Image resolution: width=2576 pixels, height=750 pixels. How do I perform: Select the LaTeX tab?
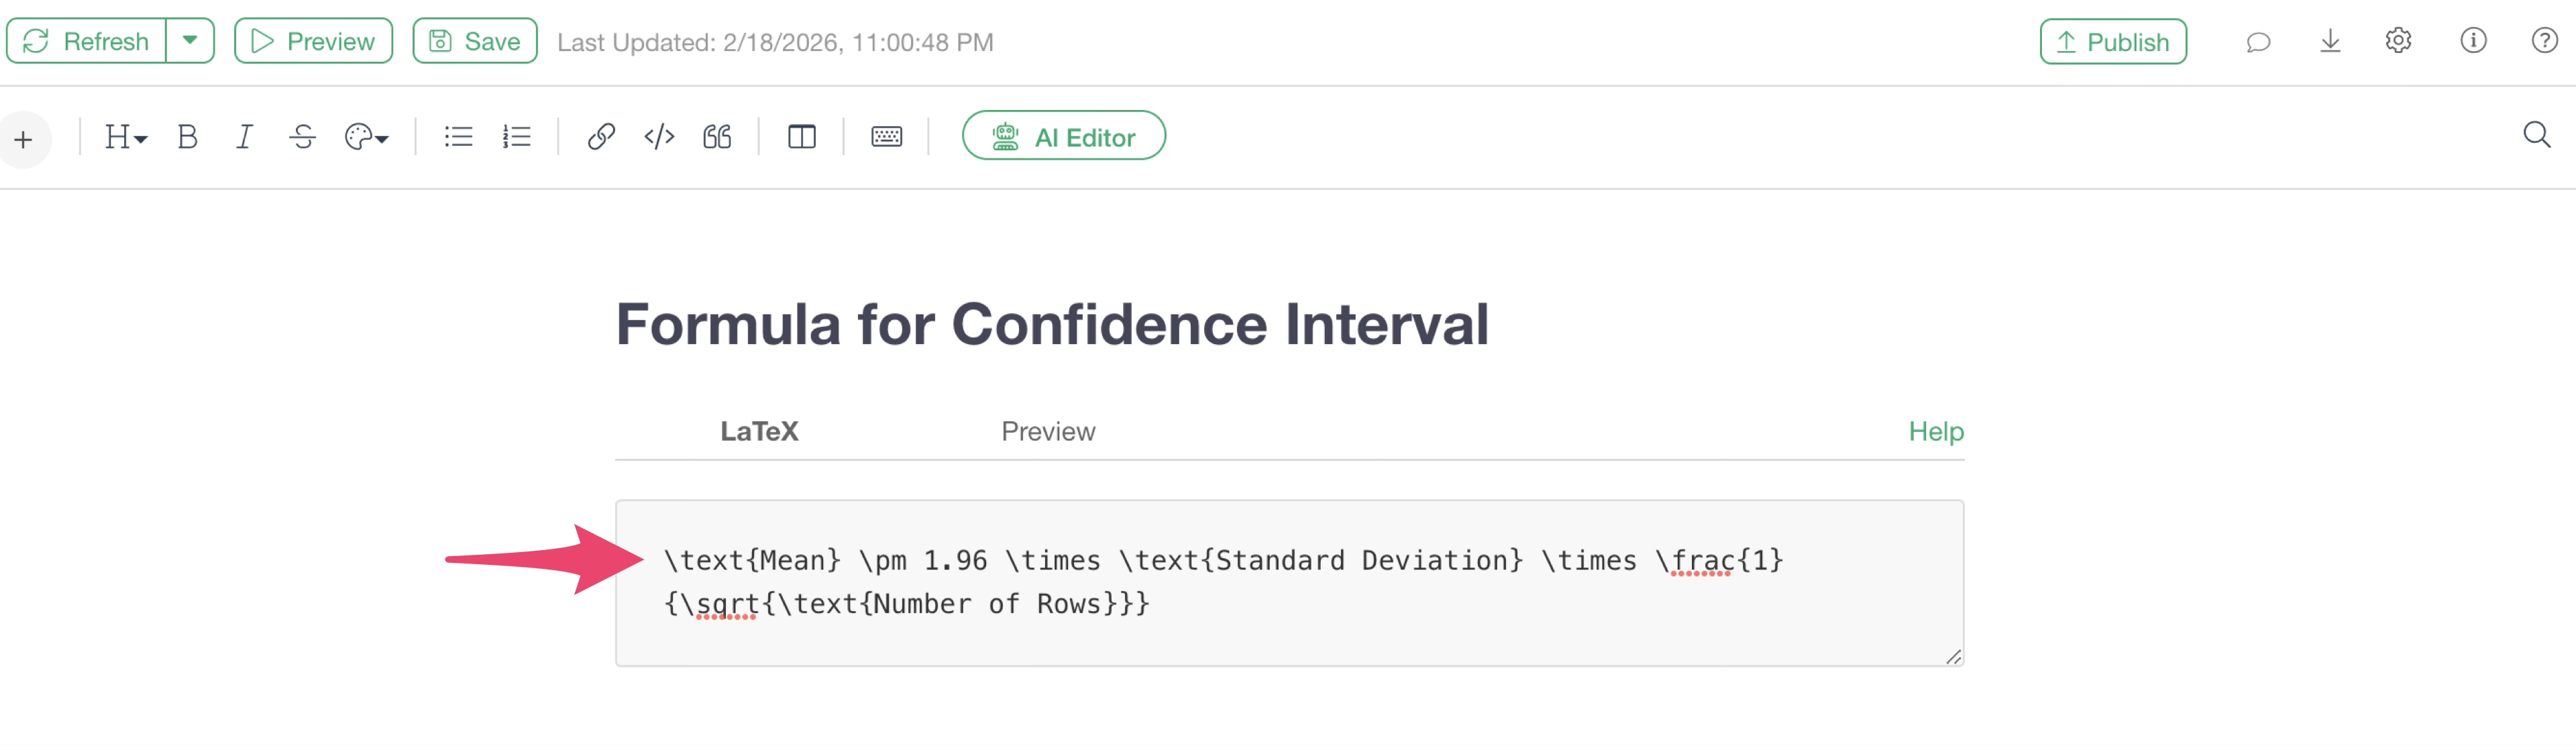[759, 431]
